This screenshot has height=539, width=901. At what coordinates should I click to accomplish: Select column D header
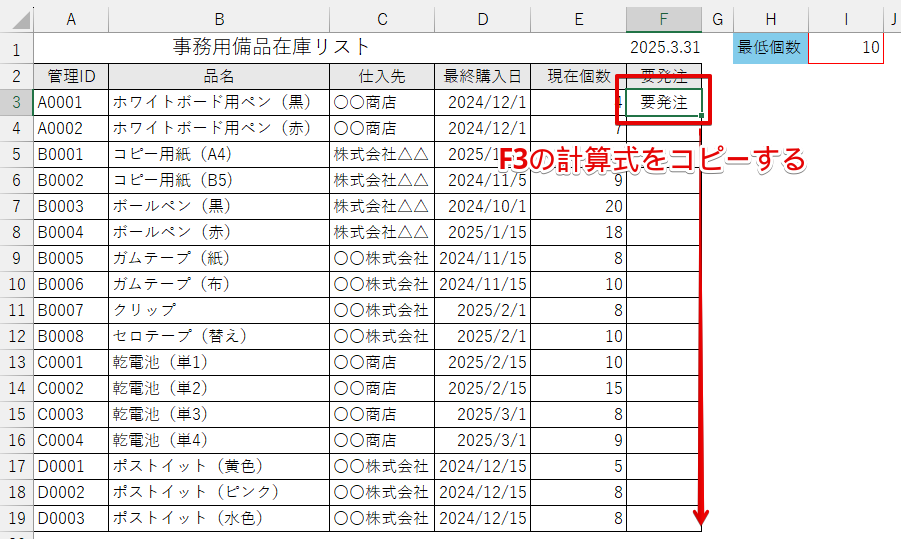coord(483,20)
